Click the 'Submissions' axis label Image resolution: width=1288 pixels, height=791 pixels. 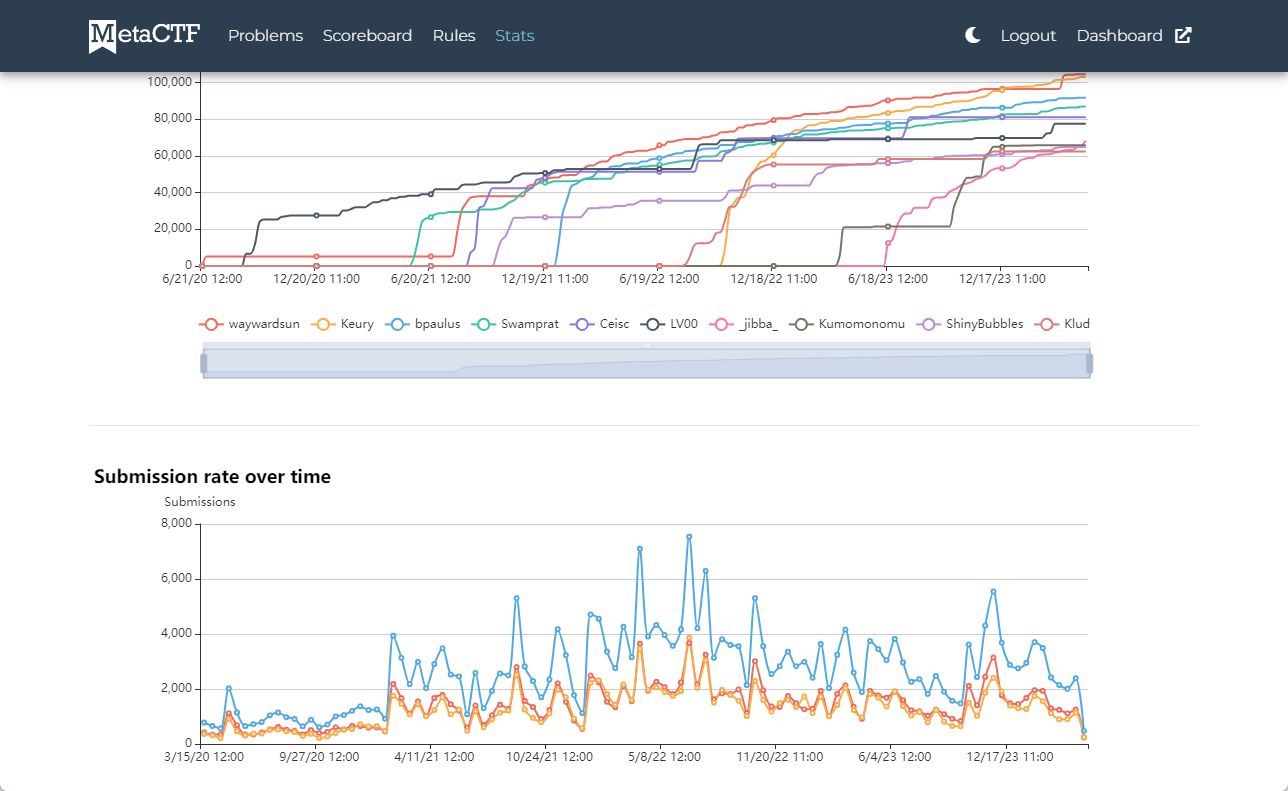[200, 502]
